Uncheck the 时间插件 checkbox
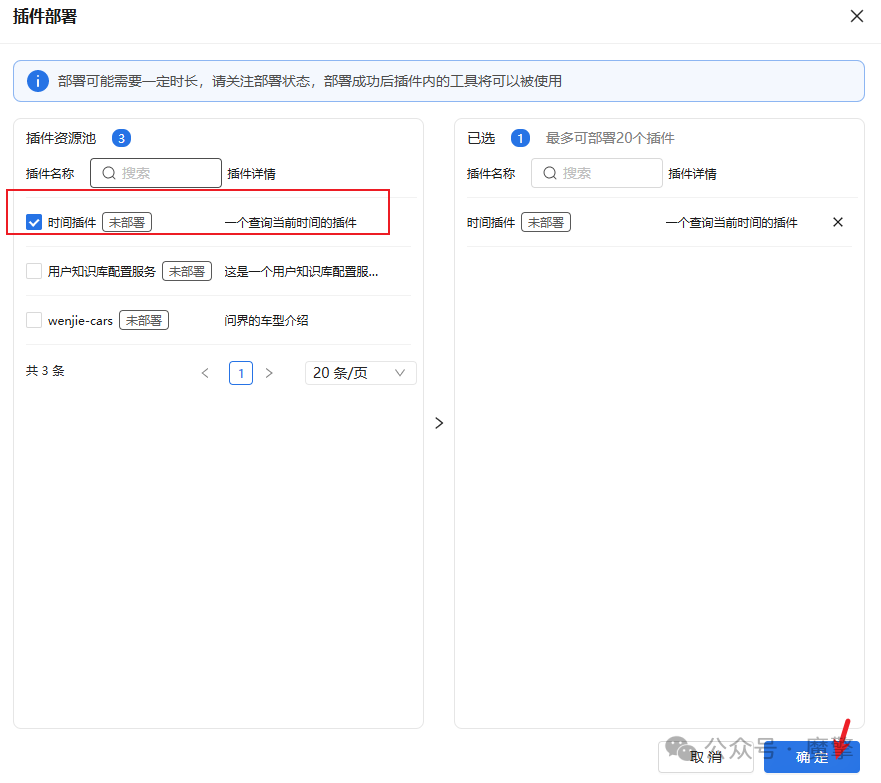 33,221
